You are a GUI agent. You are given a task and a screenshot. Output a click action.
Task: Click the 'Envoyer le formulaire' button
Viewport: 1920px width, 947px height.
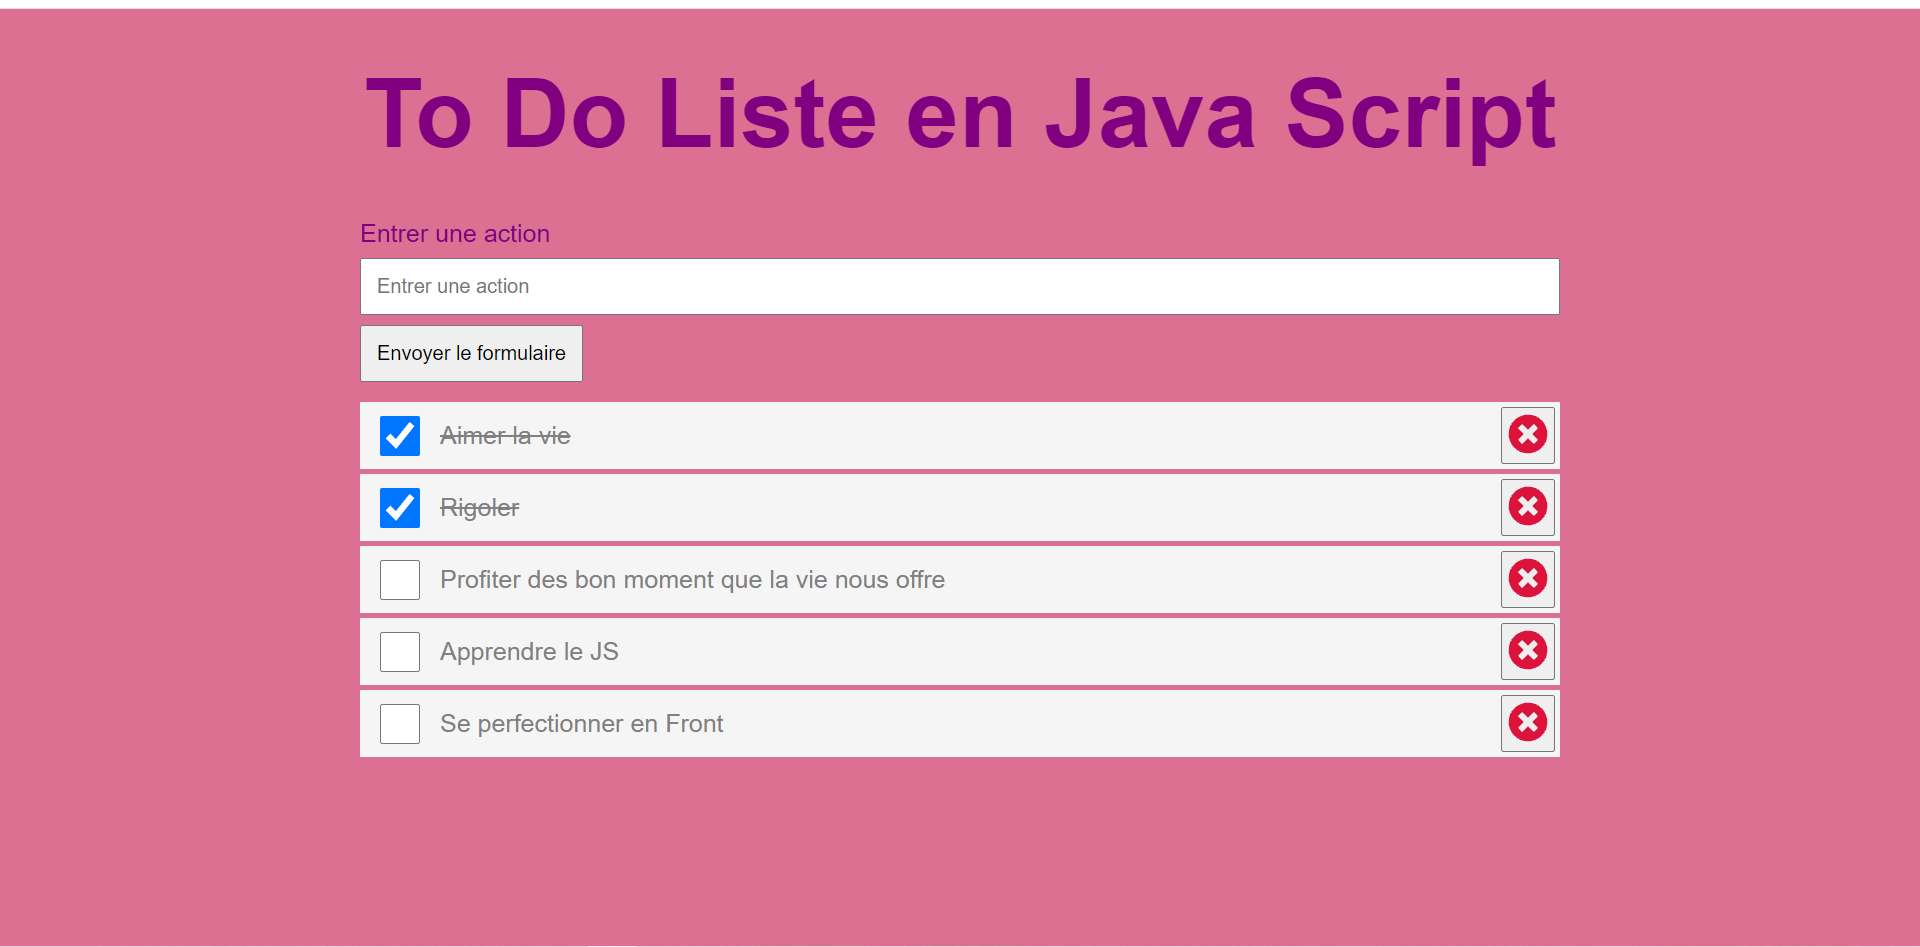tap(470, 353)
